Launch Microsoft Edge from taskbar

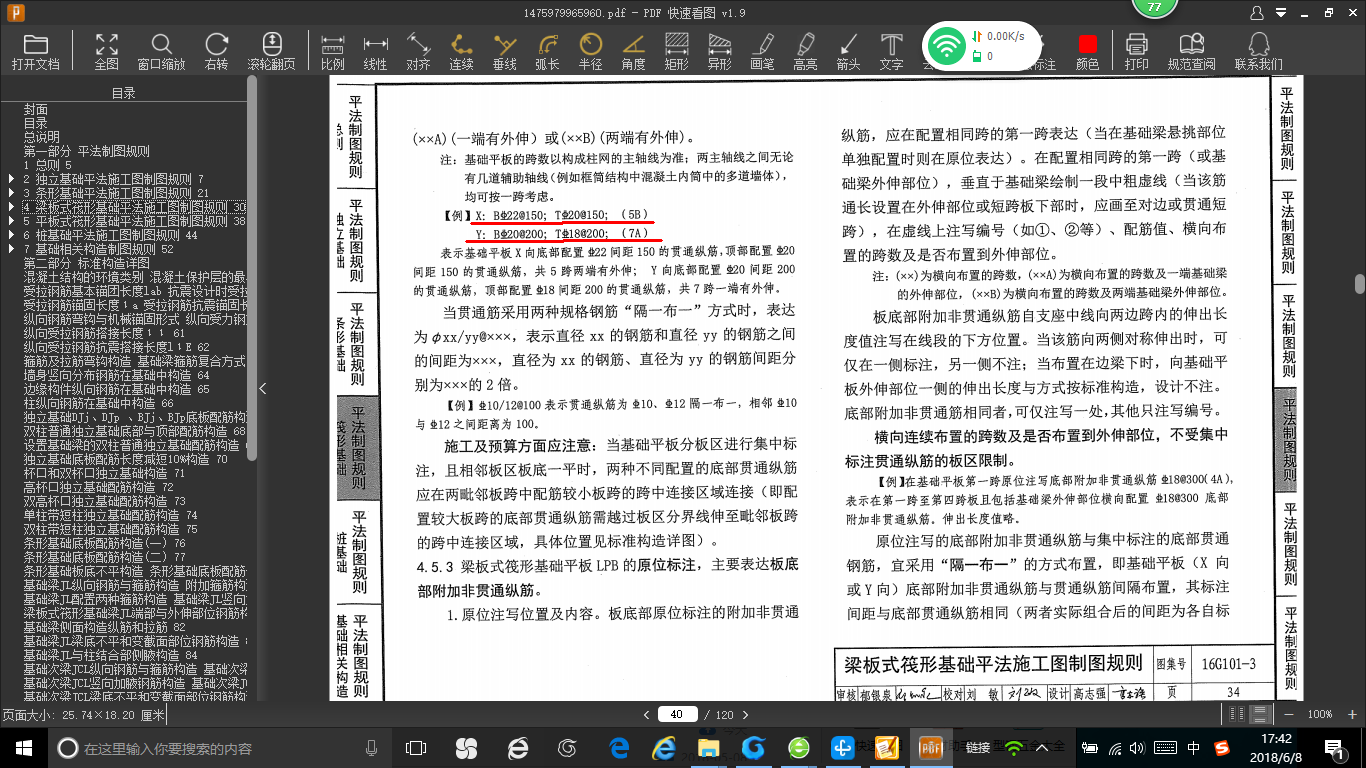(x=619, y=747)
